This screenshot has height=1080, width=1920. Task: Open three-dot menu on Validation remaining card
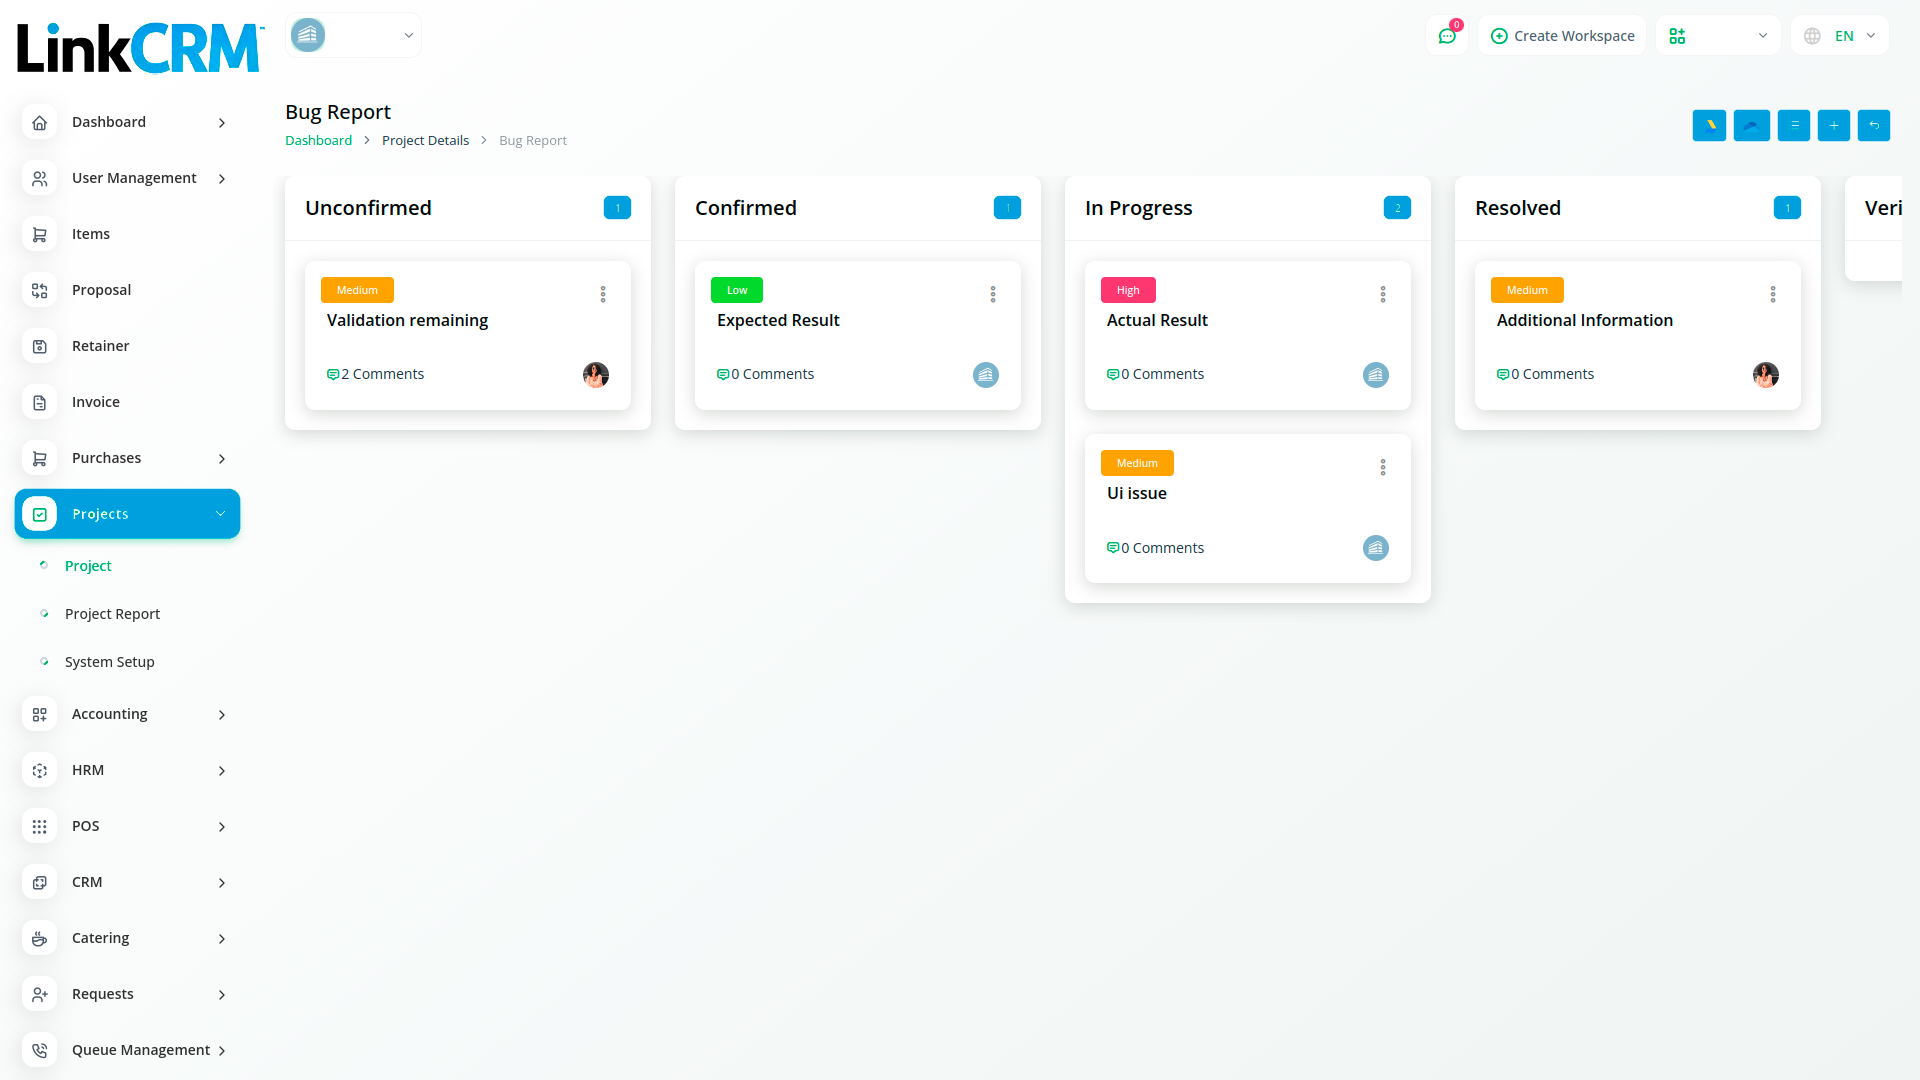[x=603, y=294]
